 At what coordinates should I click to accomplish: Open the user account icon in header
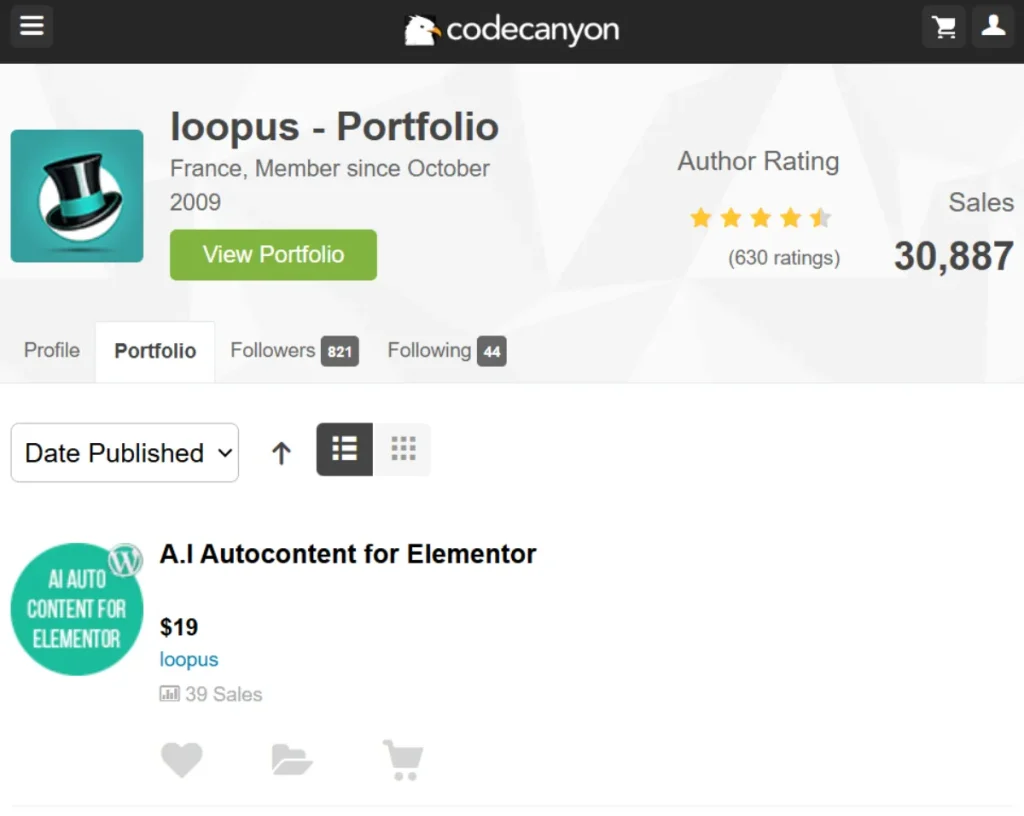click(x=993, y=27)
